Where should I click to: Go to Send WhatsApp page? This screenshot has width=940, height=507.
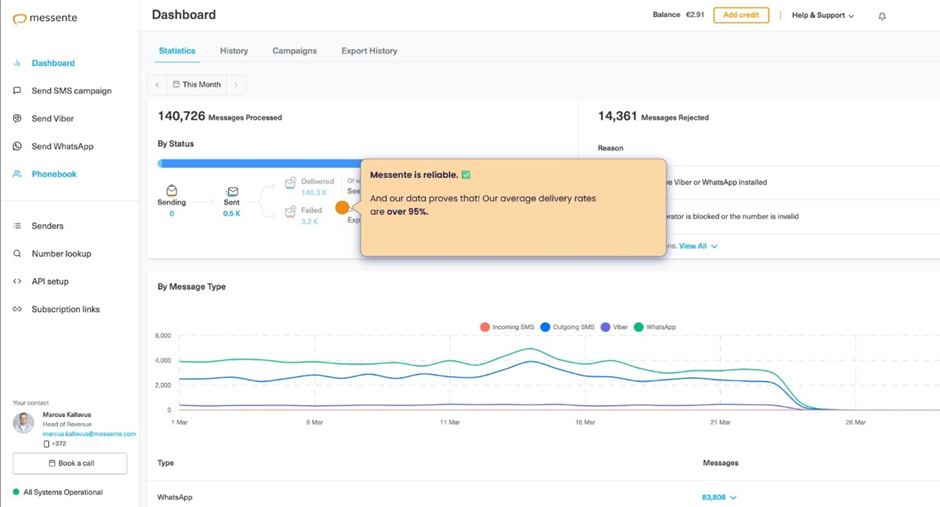pyautogui.click(x=62, y=146)
